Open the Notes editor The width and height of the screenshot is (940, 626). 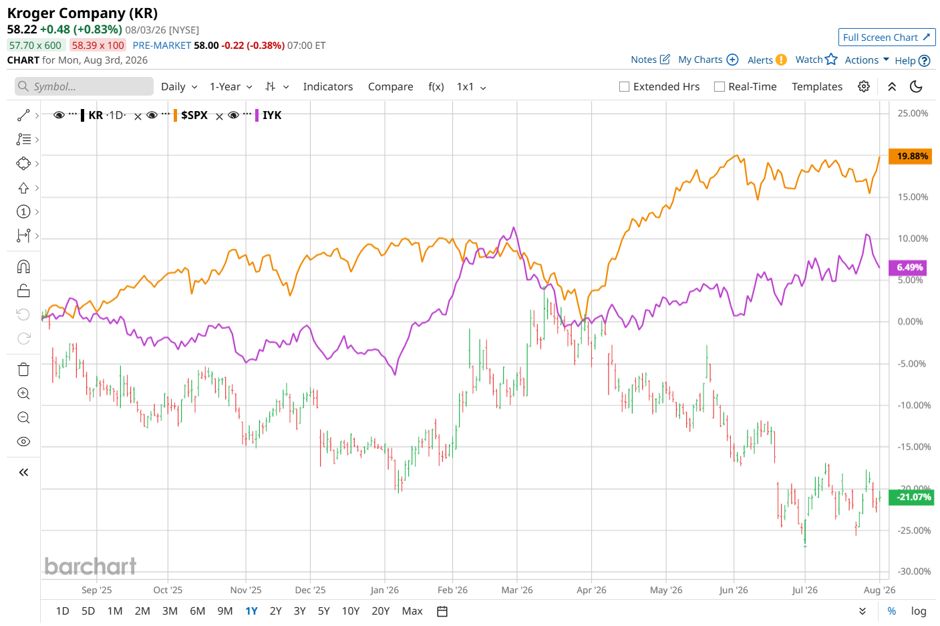[x=650, y=59]
